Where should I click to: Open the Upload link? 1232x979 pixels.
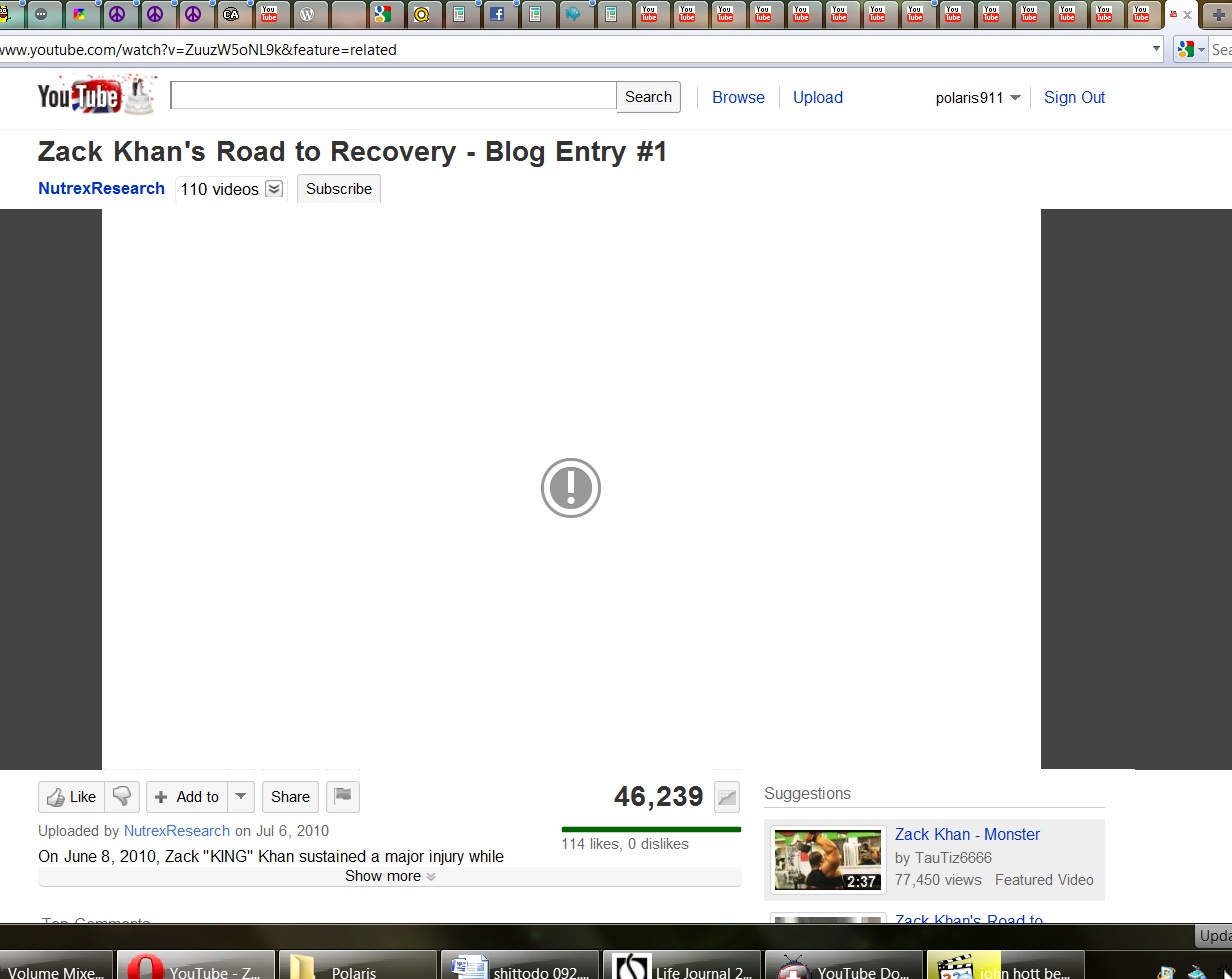tap(818, 97)
